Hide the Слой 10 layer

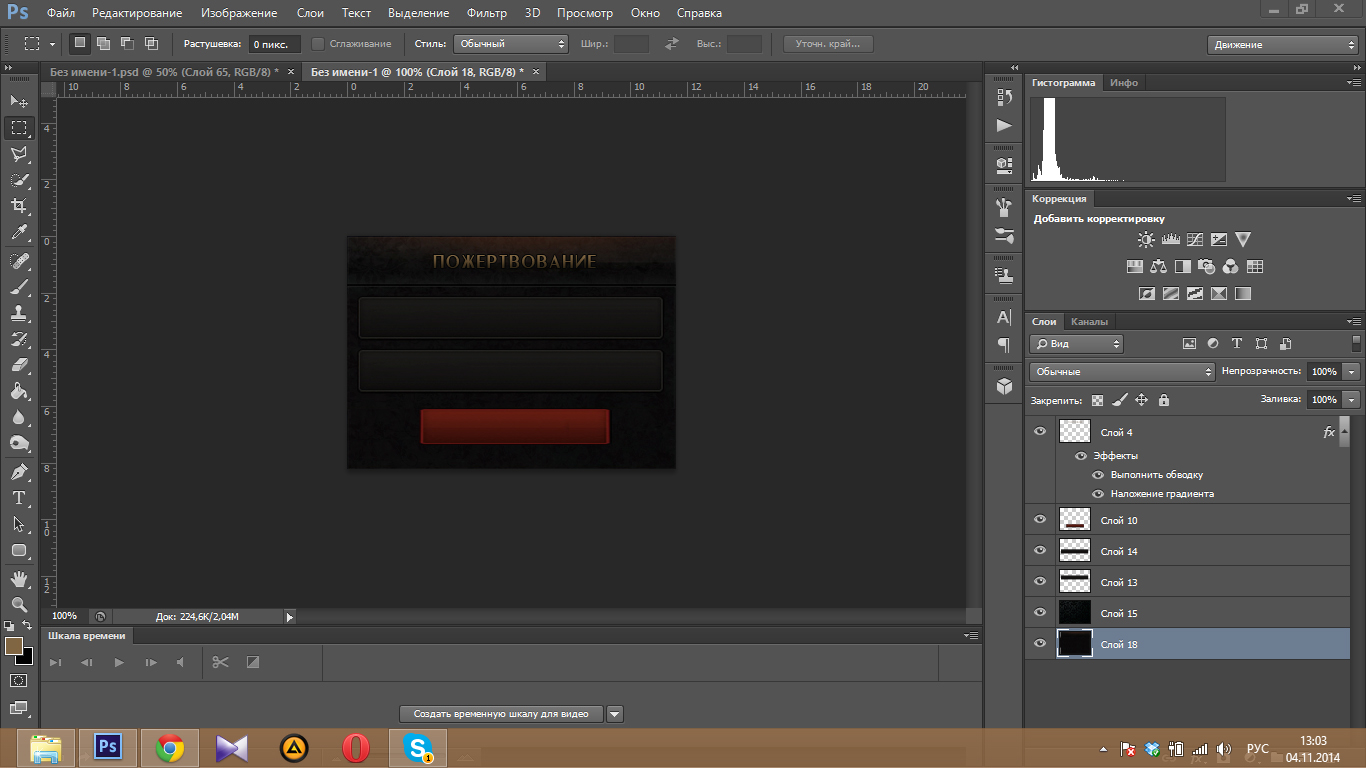[x=1040, y=520]
